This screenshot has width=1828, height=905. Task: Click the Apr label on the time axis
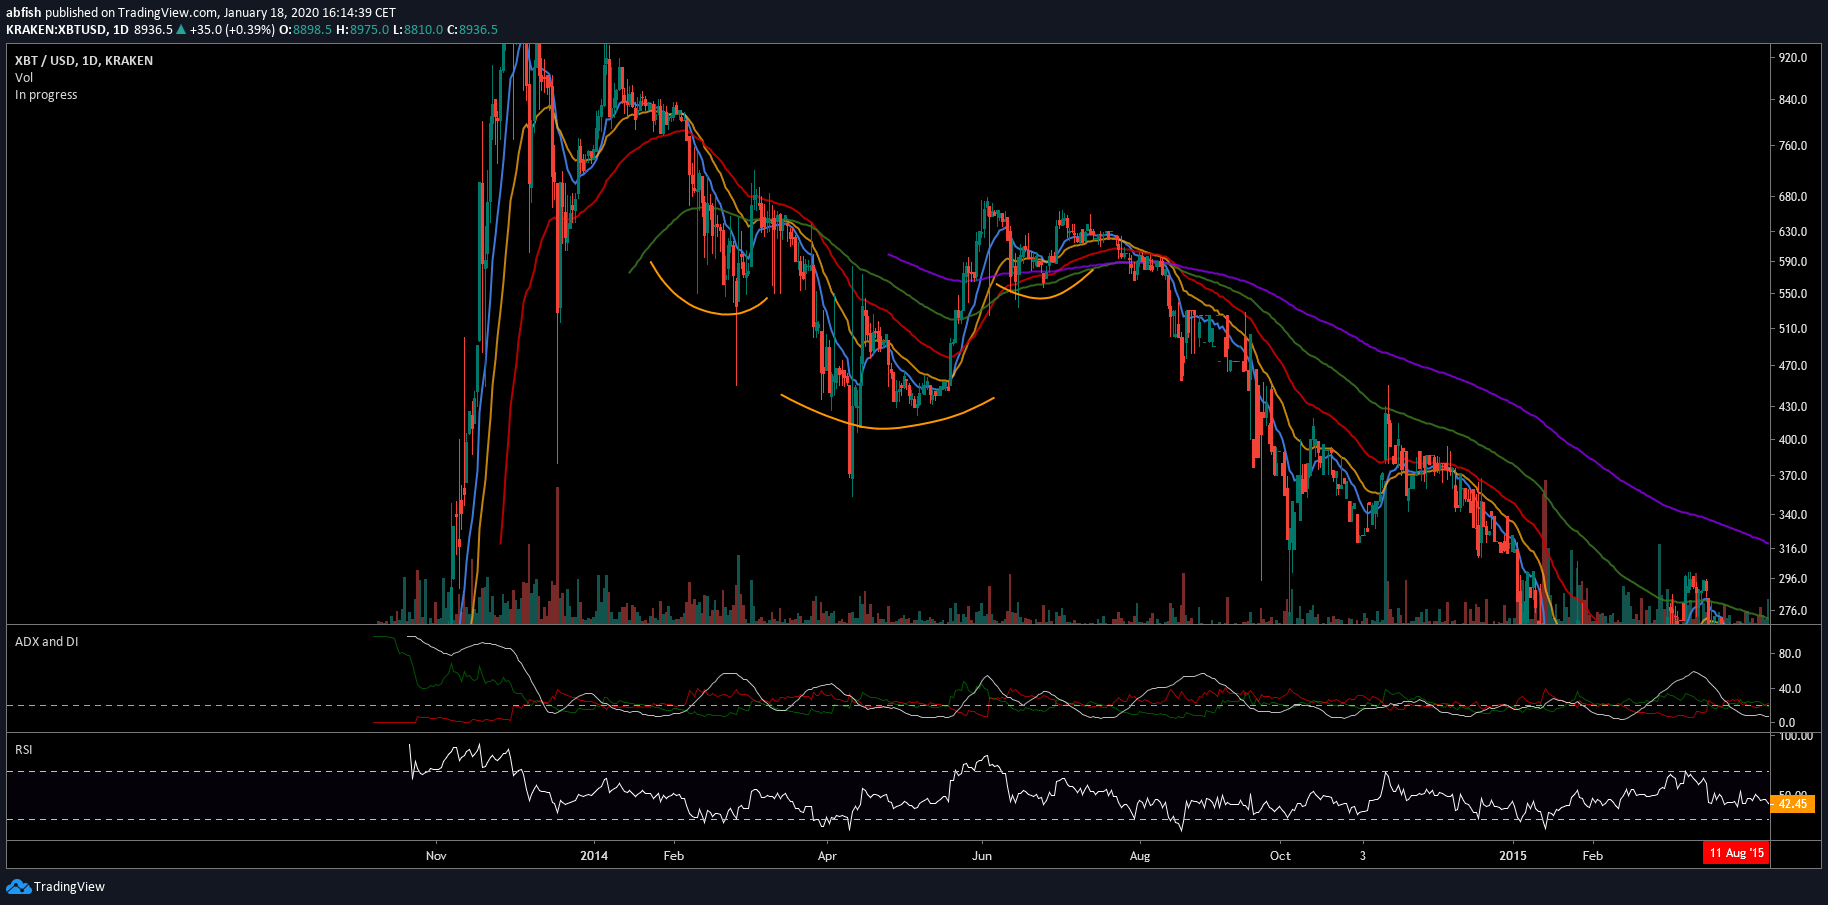[827, 856]
